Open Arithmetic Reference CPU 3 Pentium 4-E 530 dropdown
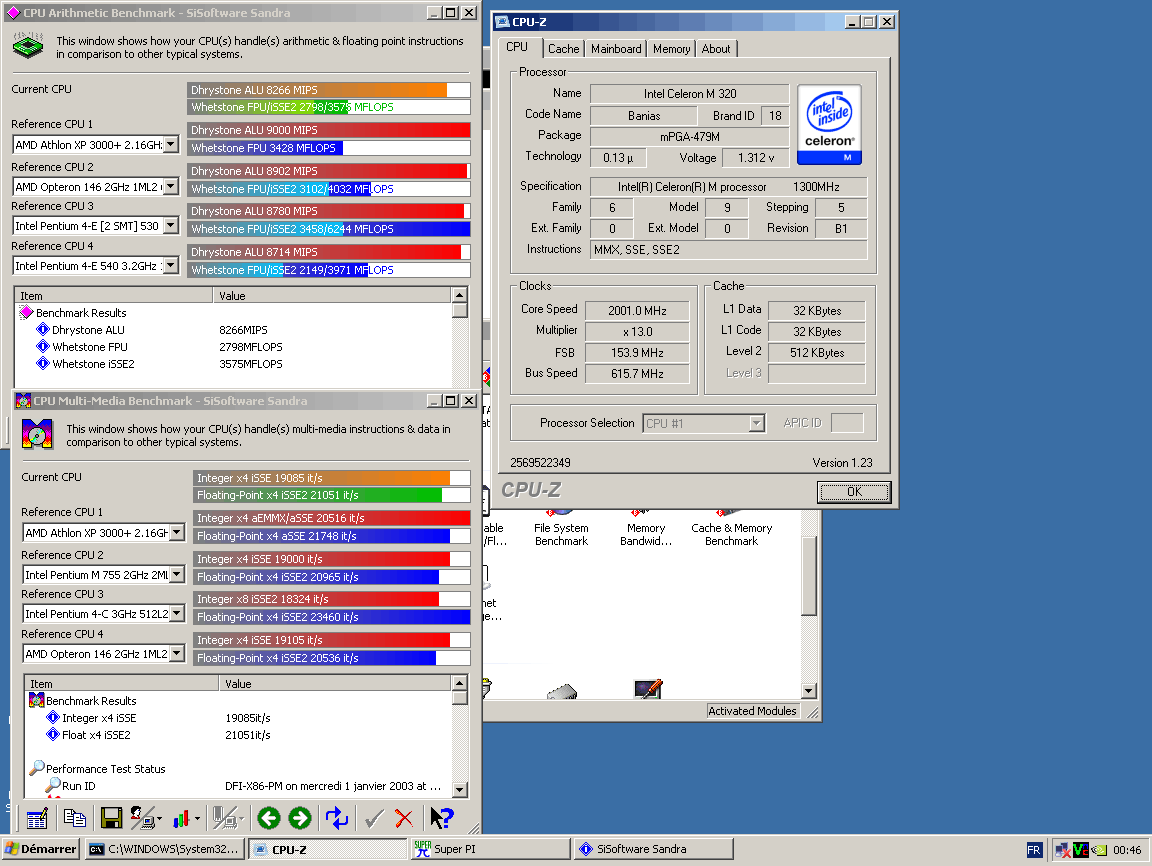 click(171, 225)
